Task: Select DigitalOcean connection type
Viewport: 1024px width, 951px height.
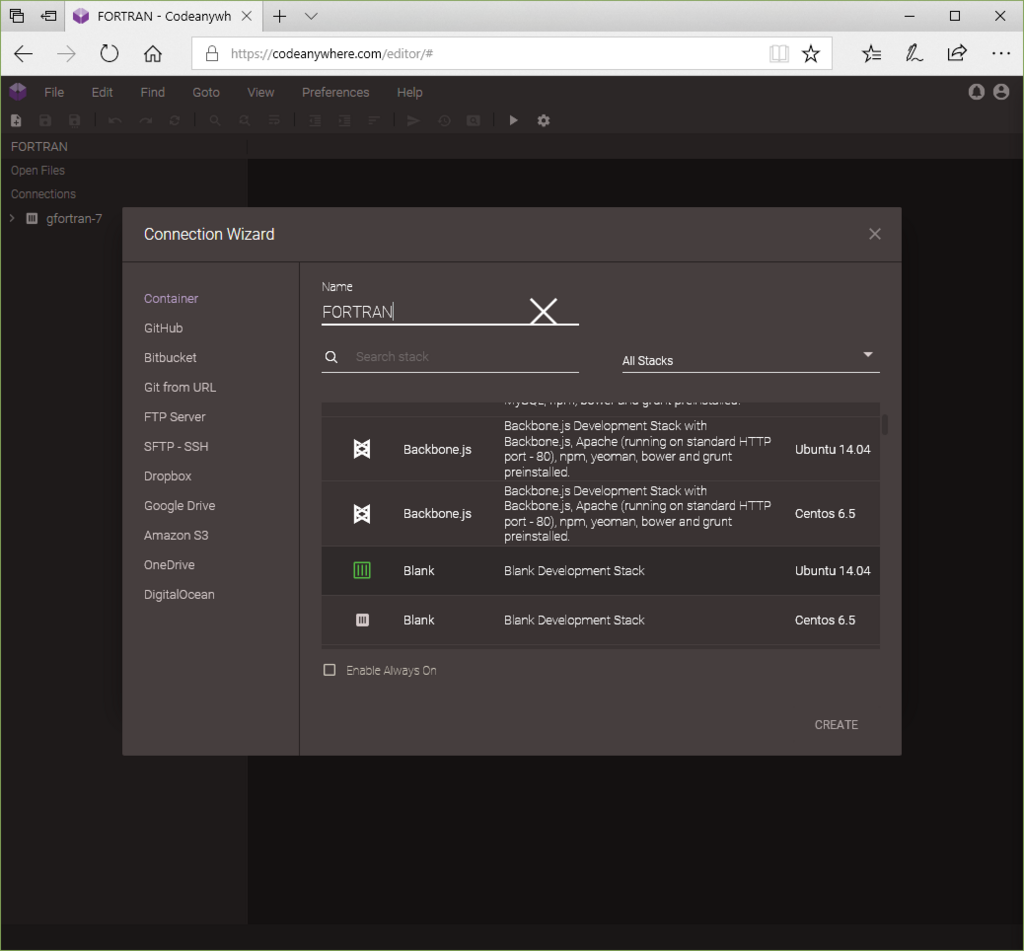Action: 179,594
